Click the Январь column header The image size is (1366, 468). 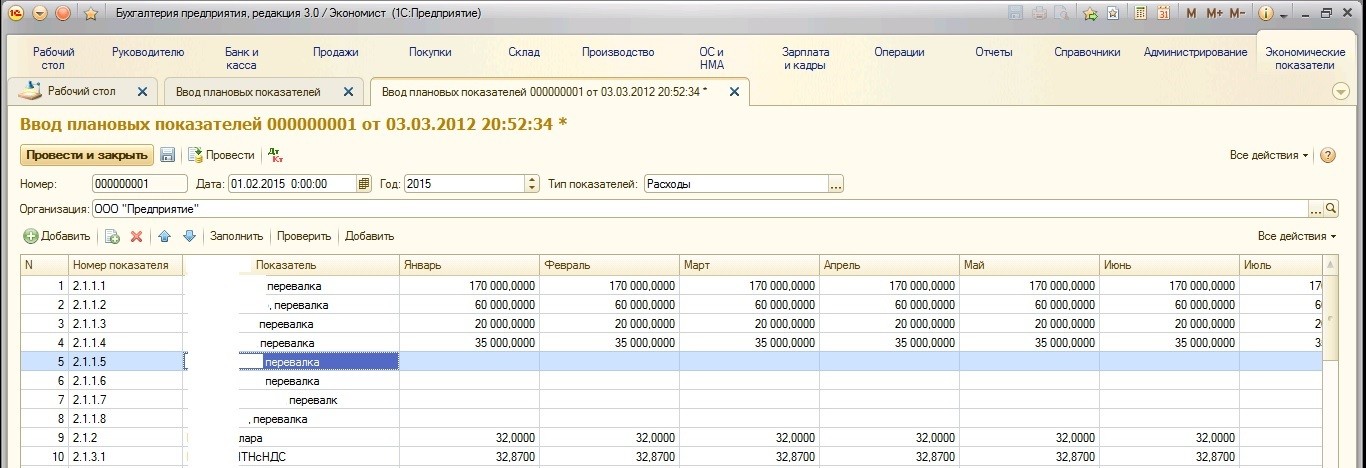pos(469,265)
